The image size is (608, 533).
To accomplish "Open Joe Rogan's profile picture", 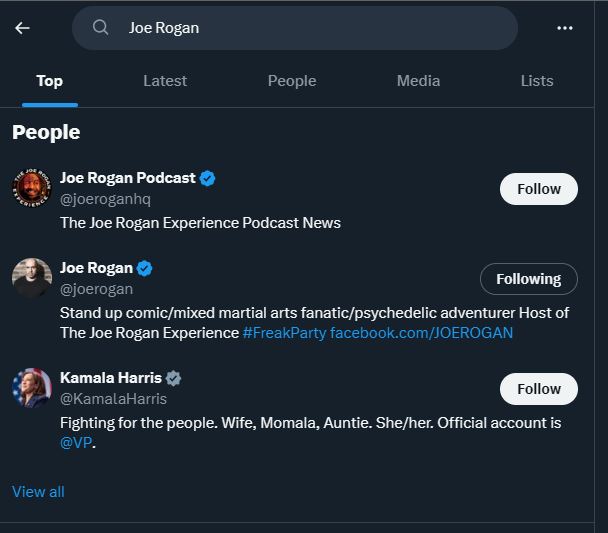I will pyautogui.click(x=32, y=278).
